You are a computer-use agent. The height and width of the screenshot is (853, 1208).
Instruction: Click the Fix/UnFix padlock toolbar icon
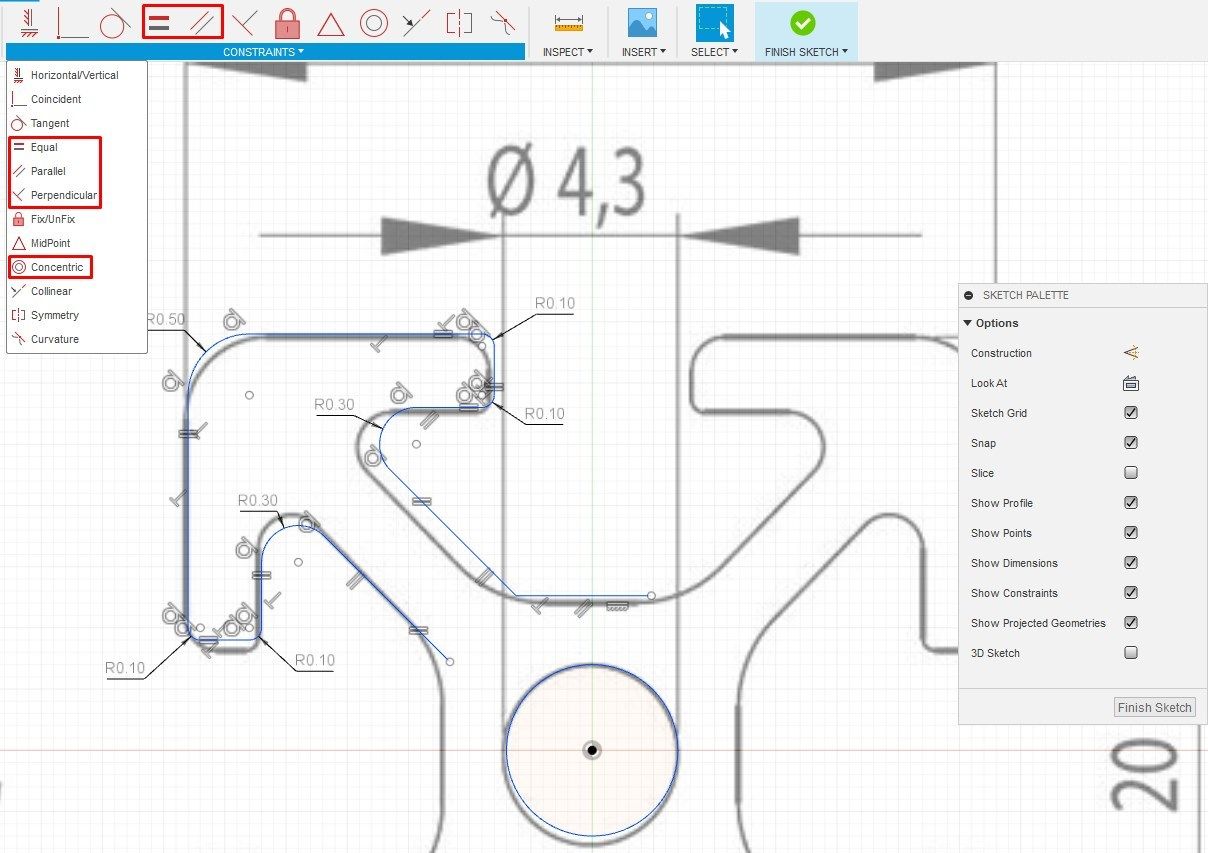[288, 22]
